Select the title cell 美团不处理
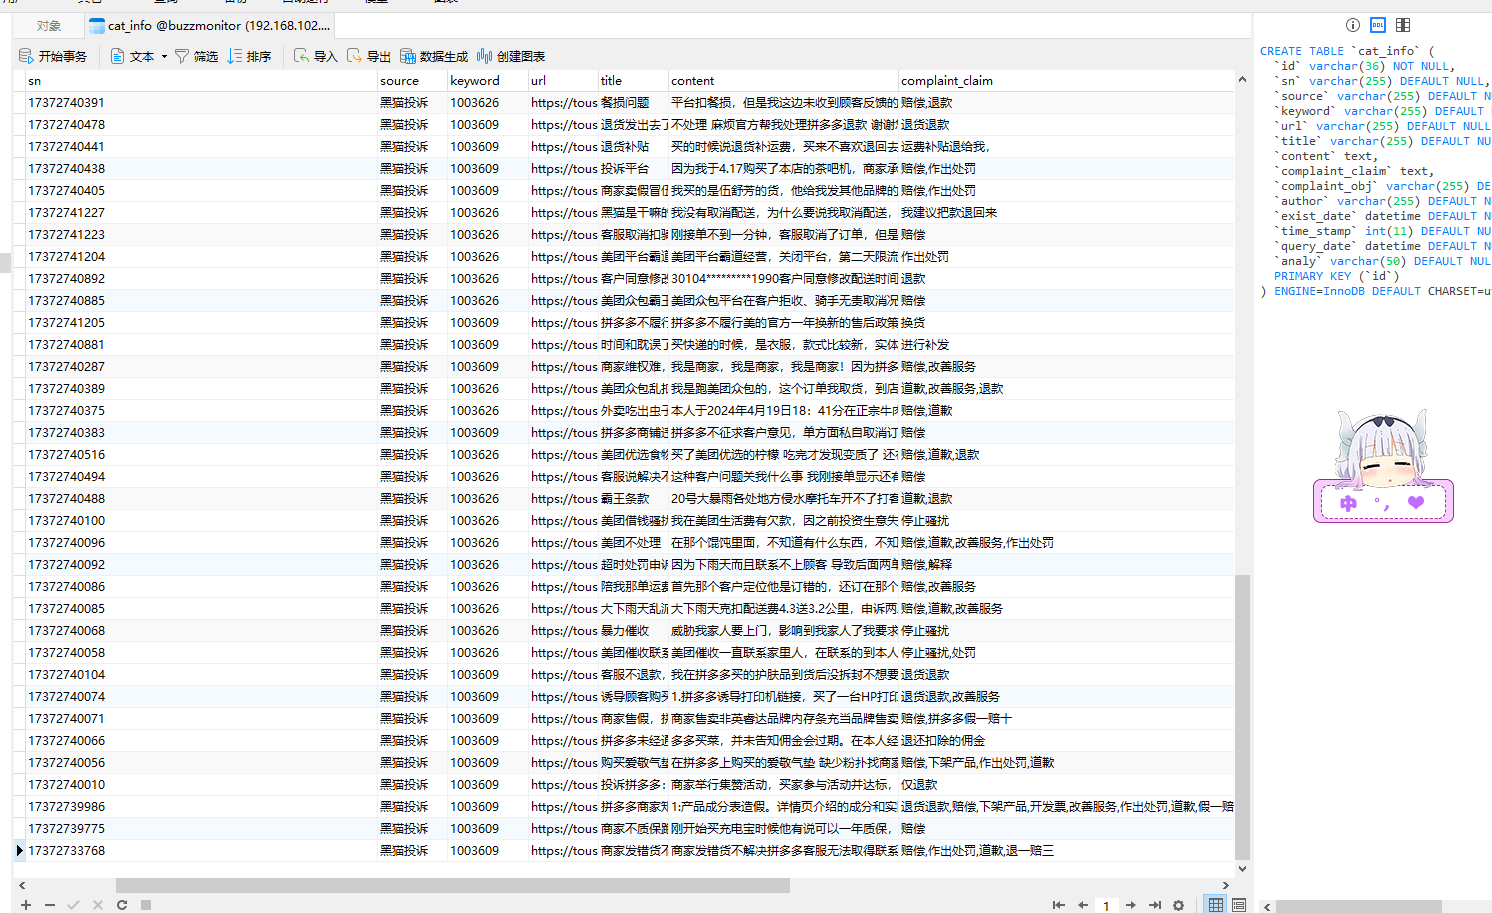The image size is (1492, 913). coord(633,543)
